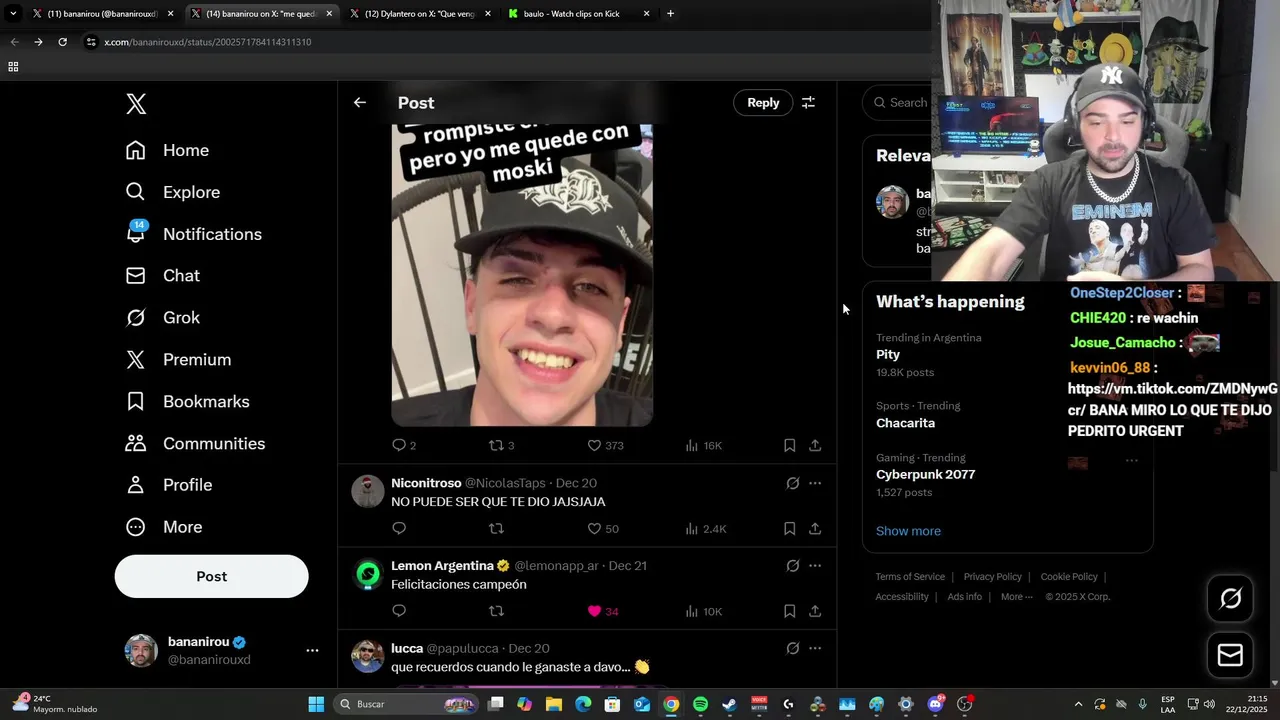This screenshot has height=720, width=1280.
Task: Repost Niconitroso's comment
Action: point(495,528)
